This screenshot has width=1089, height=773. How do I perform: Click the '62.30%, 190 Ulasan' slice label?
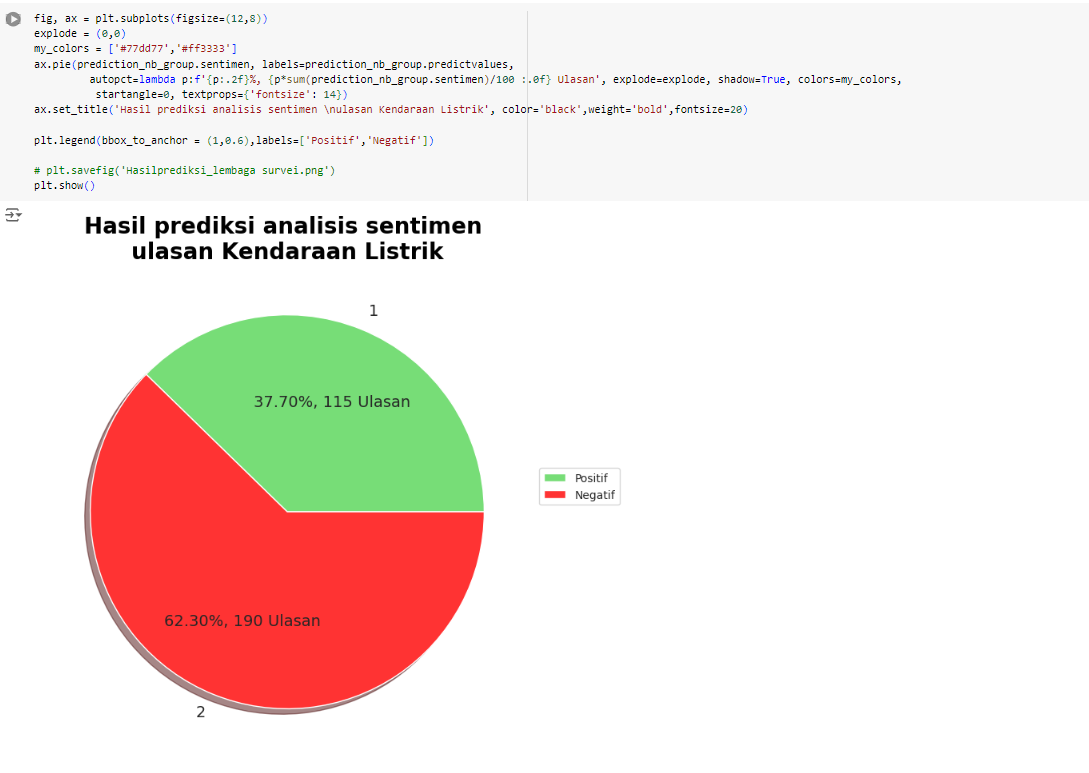tap(242, 621)
